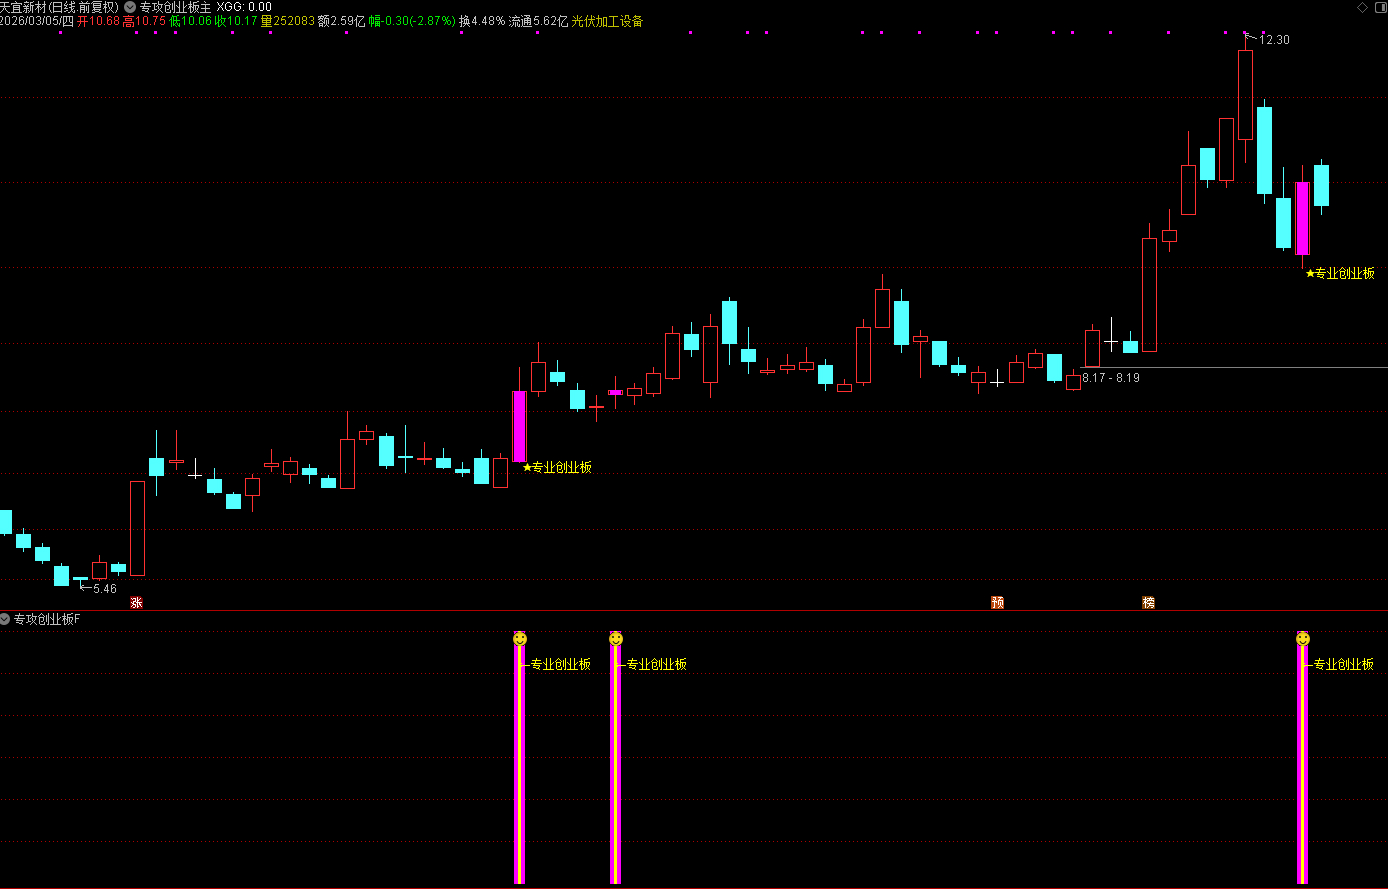This screenshot has width=1388, height=889.
Task: Click the 5.46 lowest price label
Action: [x=104, y=589]
